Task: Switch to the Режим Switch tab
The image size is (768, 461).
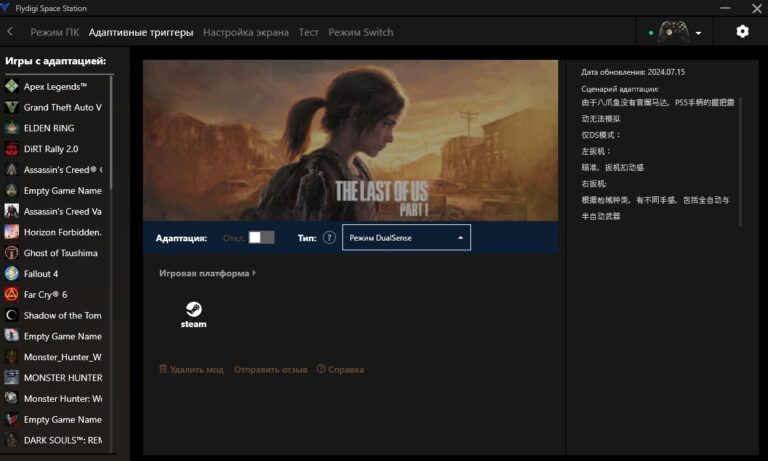Action: (361, 32)
